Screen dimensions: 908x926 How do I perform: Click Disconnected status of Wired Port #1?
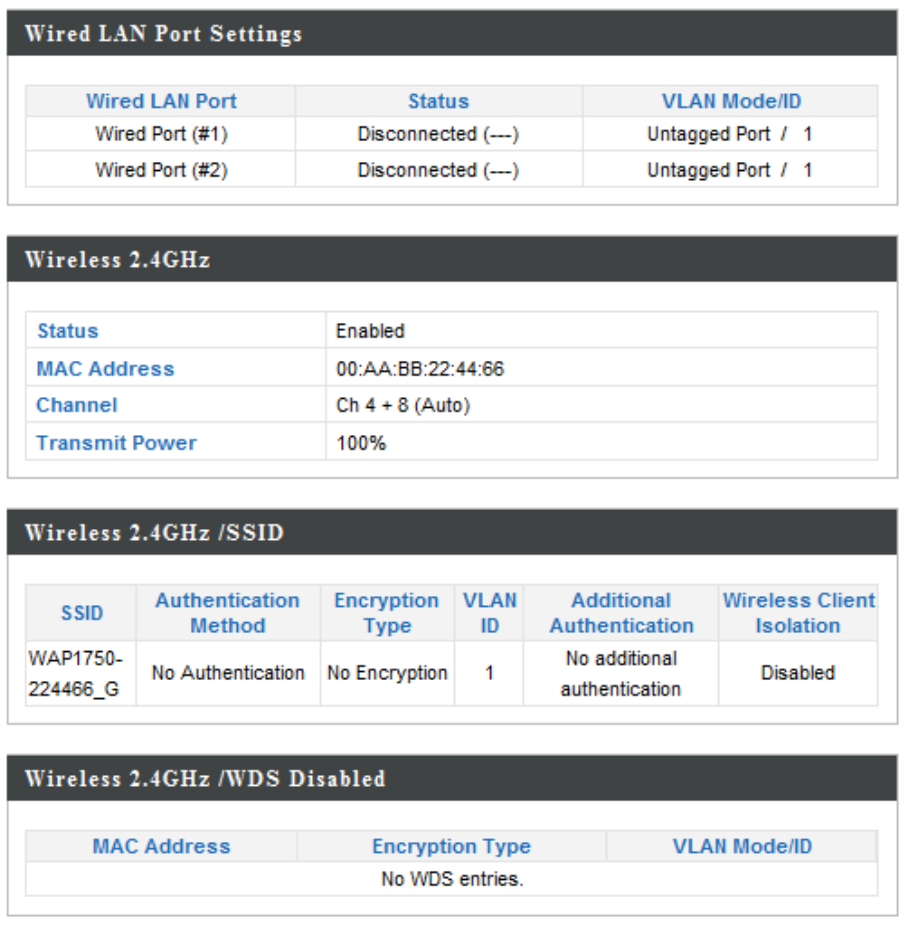(x=438, y=134)
